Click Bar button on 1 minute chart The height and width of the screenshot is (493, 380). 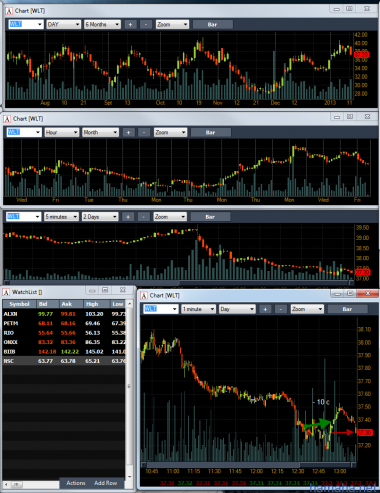pos(347,309)
